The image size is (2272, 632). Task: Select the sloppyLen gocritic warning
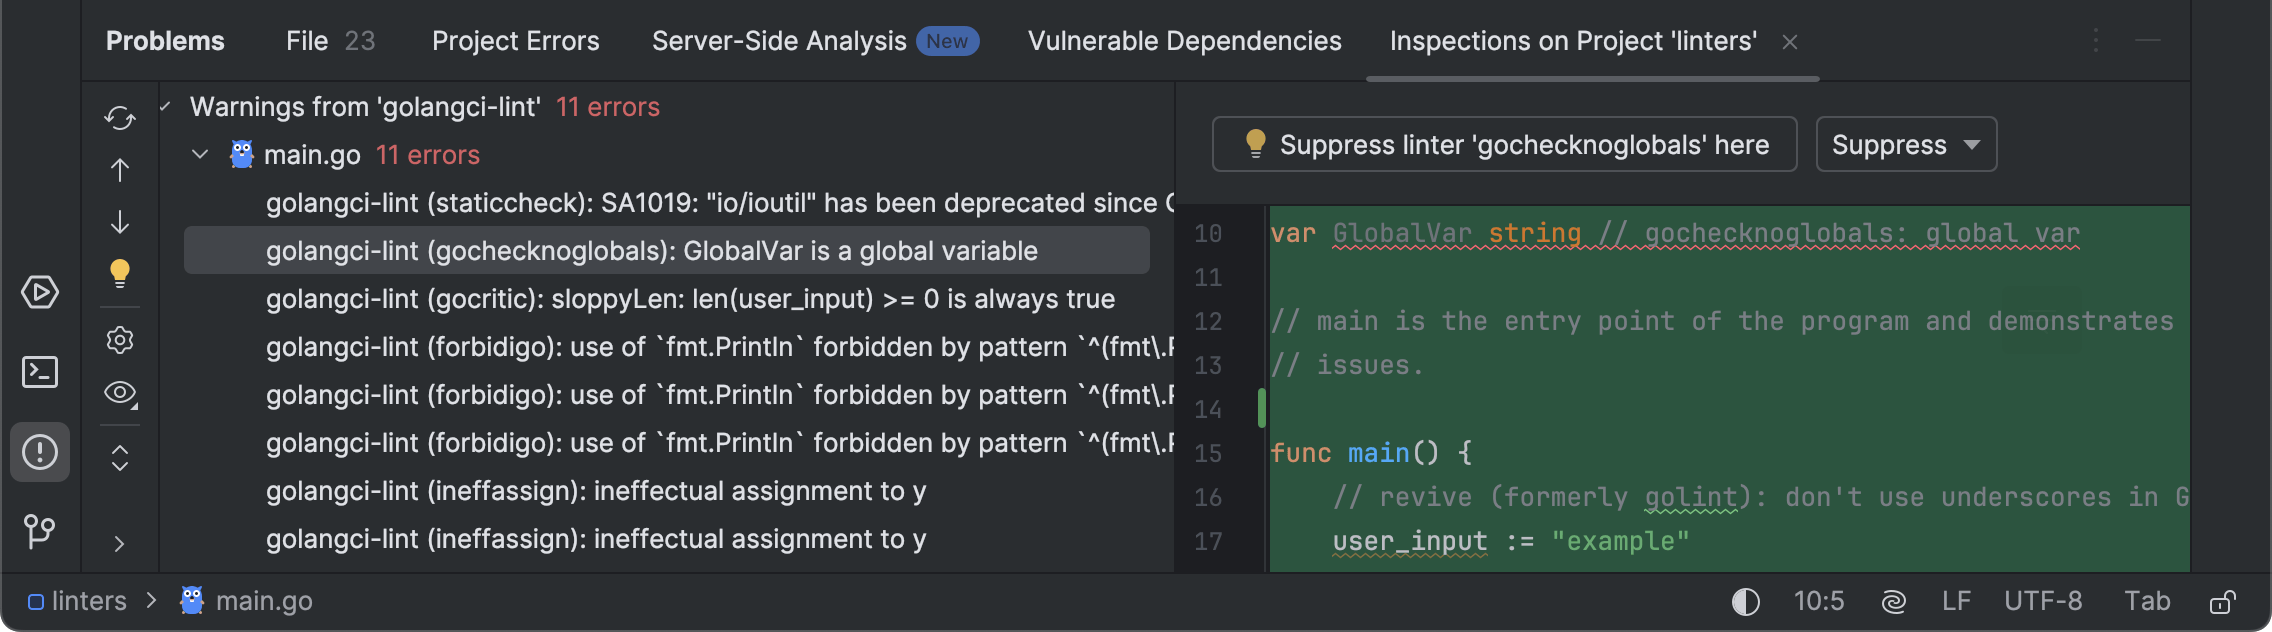click(x=690, y=299)
